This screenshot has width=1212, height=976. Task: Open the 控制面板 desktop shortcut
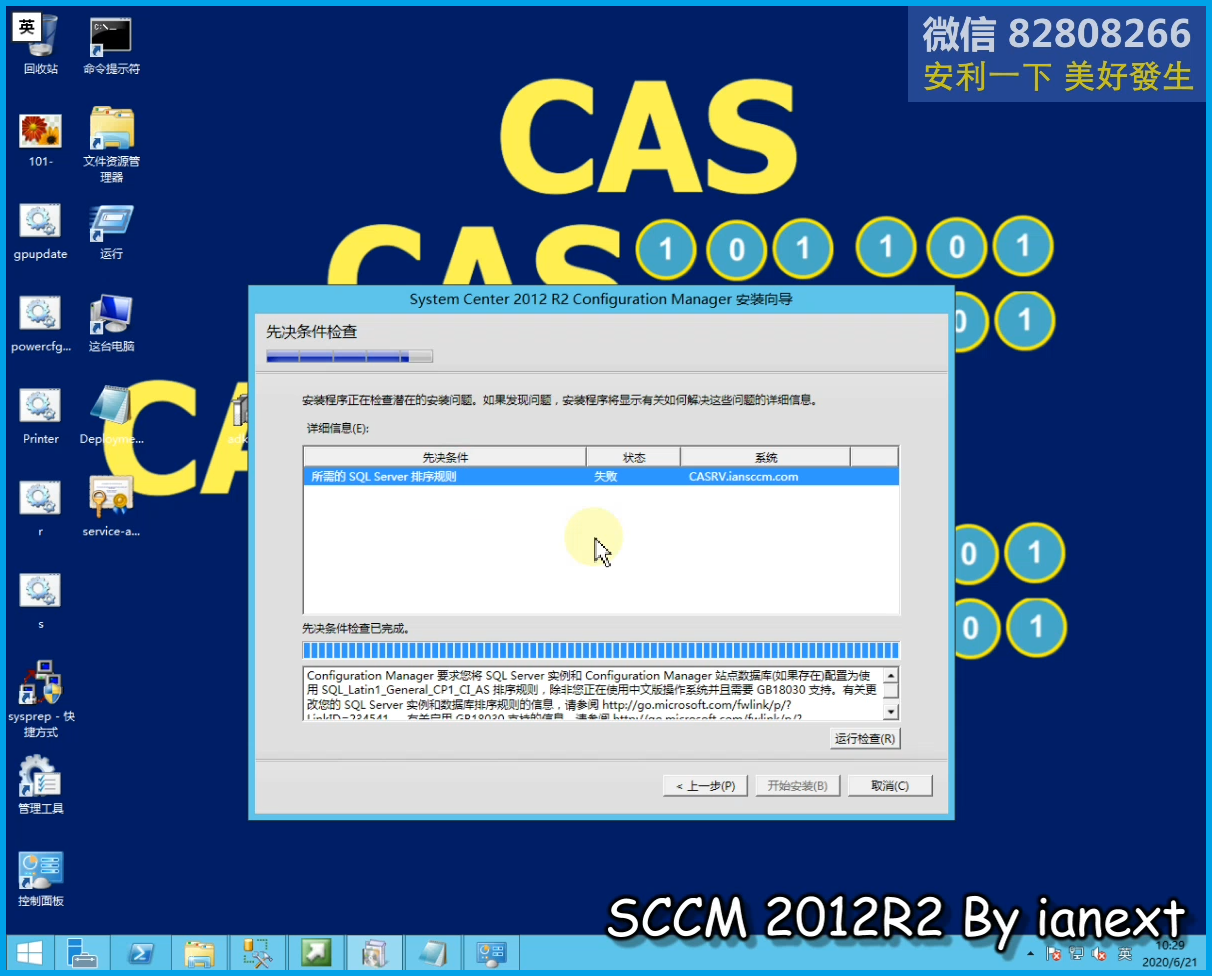[x=41, y=878]
